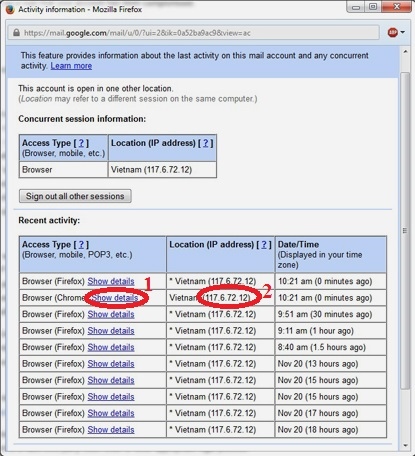Open the Learn more link
415x456 pixels.
pos(71,66)
